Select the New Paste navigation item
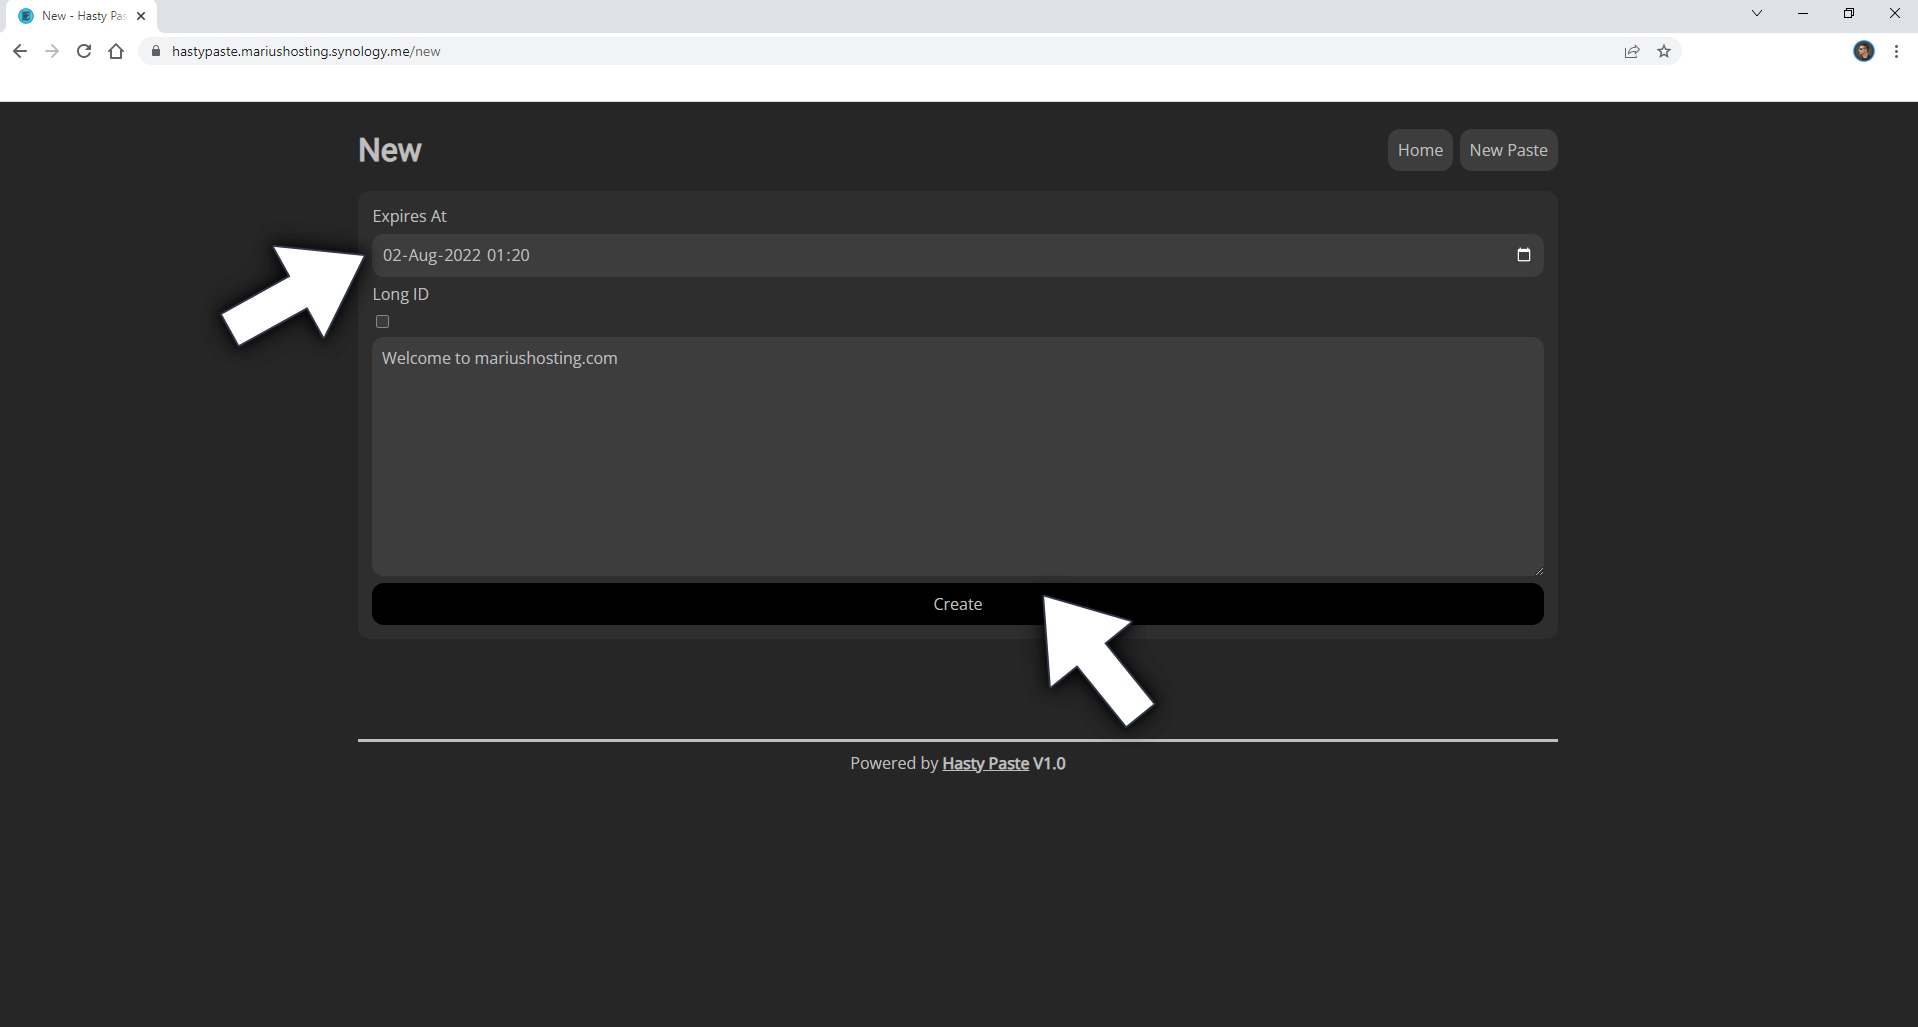This screenshot has height=1027, width=1918. tap(1508, 149)
